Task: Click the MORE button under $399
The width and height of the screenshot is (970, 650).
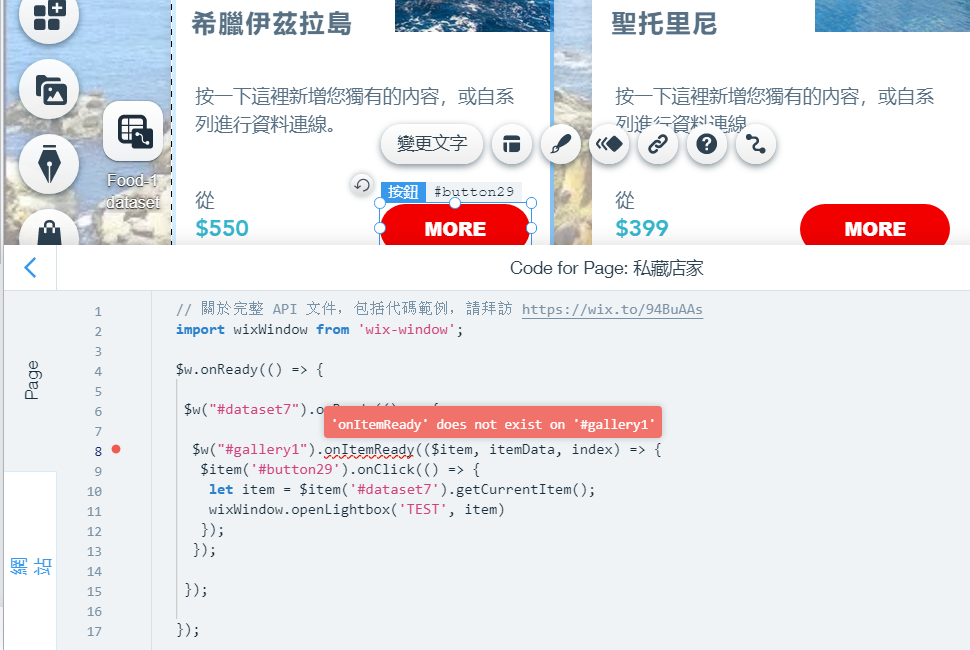Action: [874, 228]
